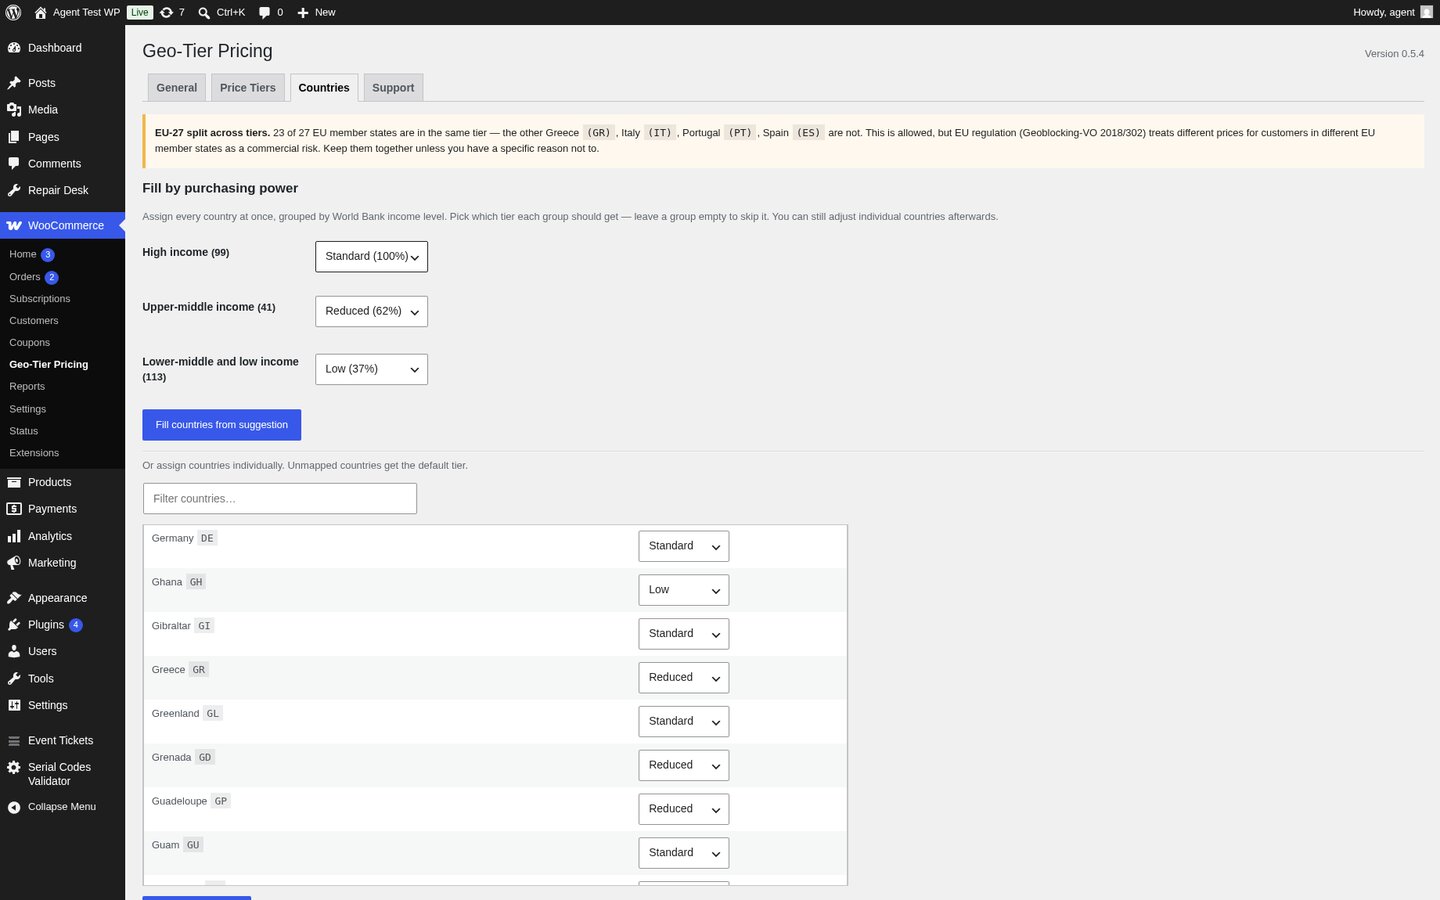Screen dimensions: 1440x900
Task: Click the Greece GR country code label
Action: tap(199, 670)
